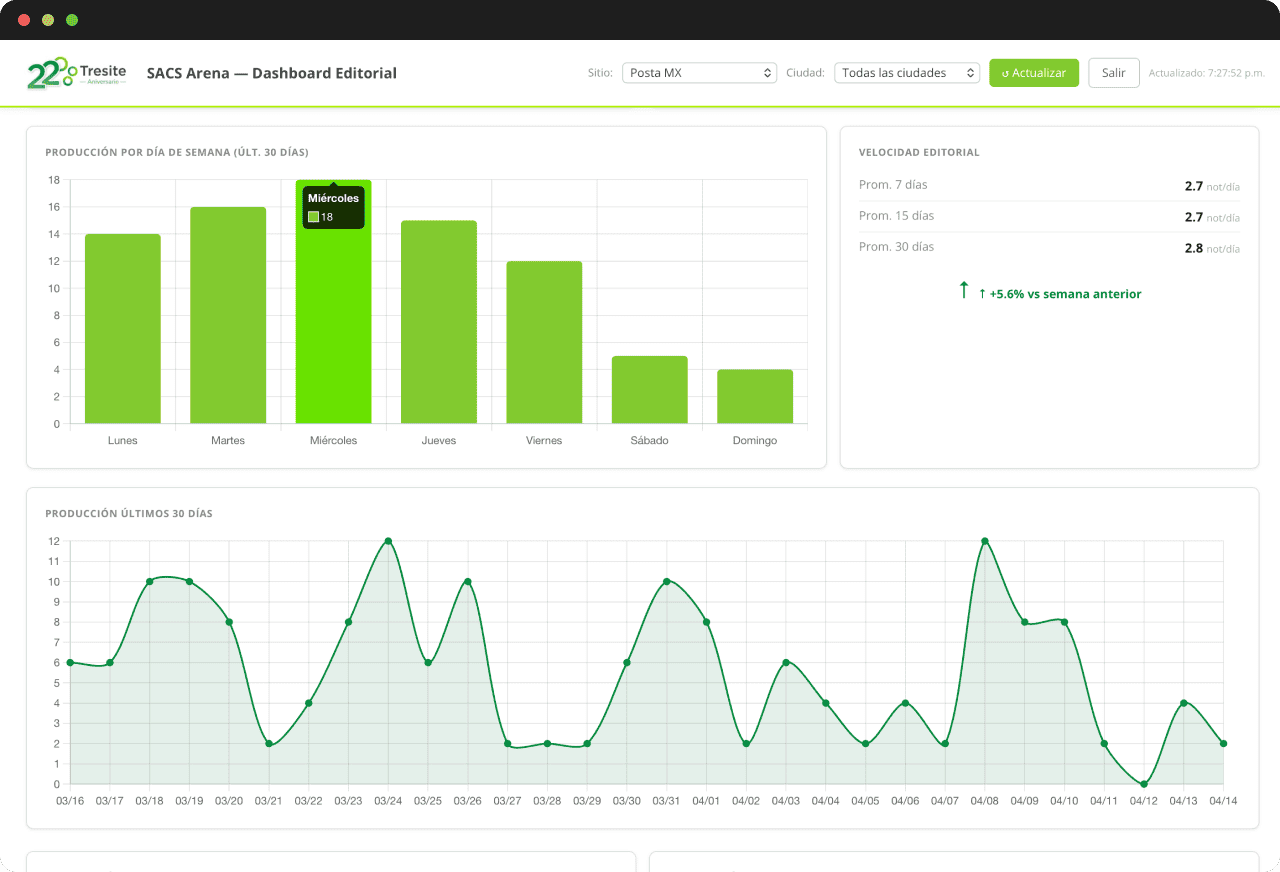Click the Viernes bar in weekday chart
Screen dimensions: 1280x872
(x=544, y=342)
